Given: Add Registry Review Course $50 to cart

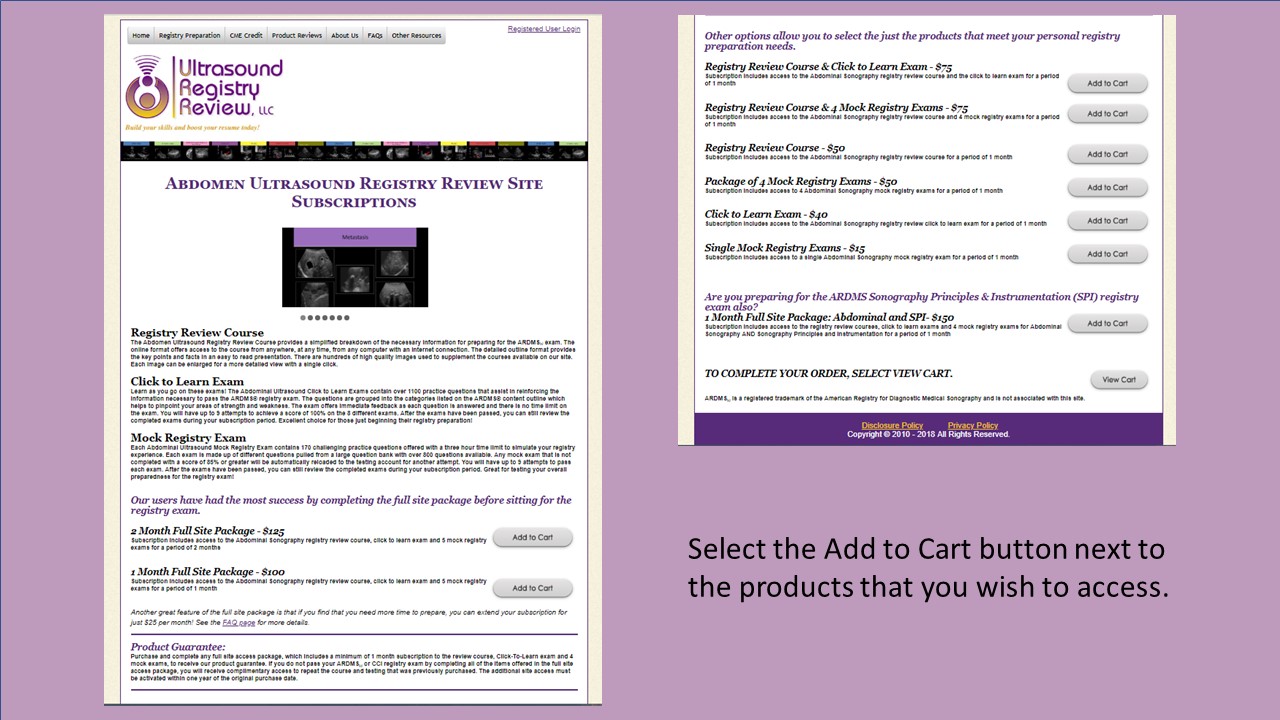Looking at the screenshot, I should (1108, 155).
